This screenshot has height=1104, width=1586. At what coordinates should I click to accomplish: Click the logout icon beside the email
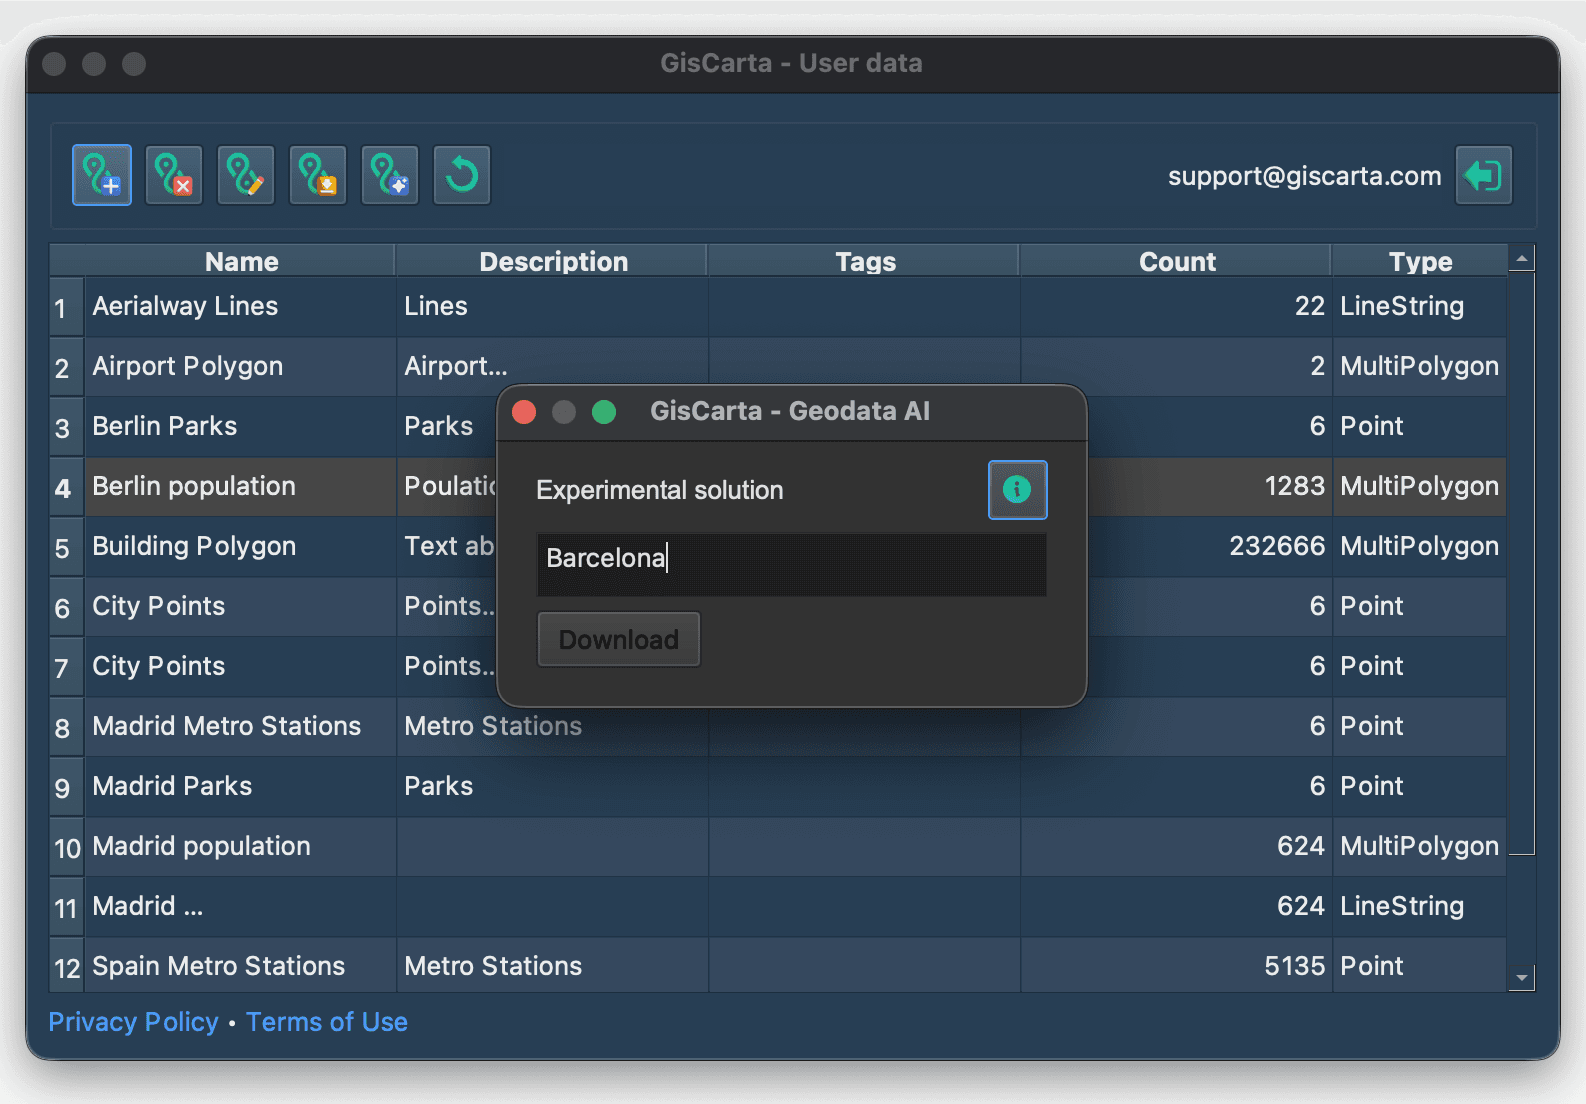click(x=1484, y=175)
